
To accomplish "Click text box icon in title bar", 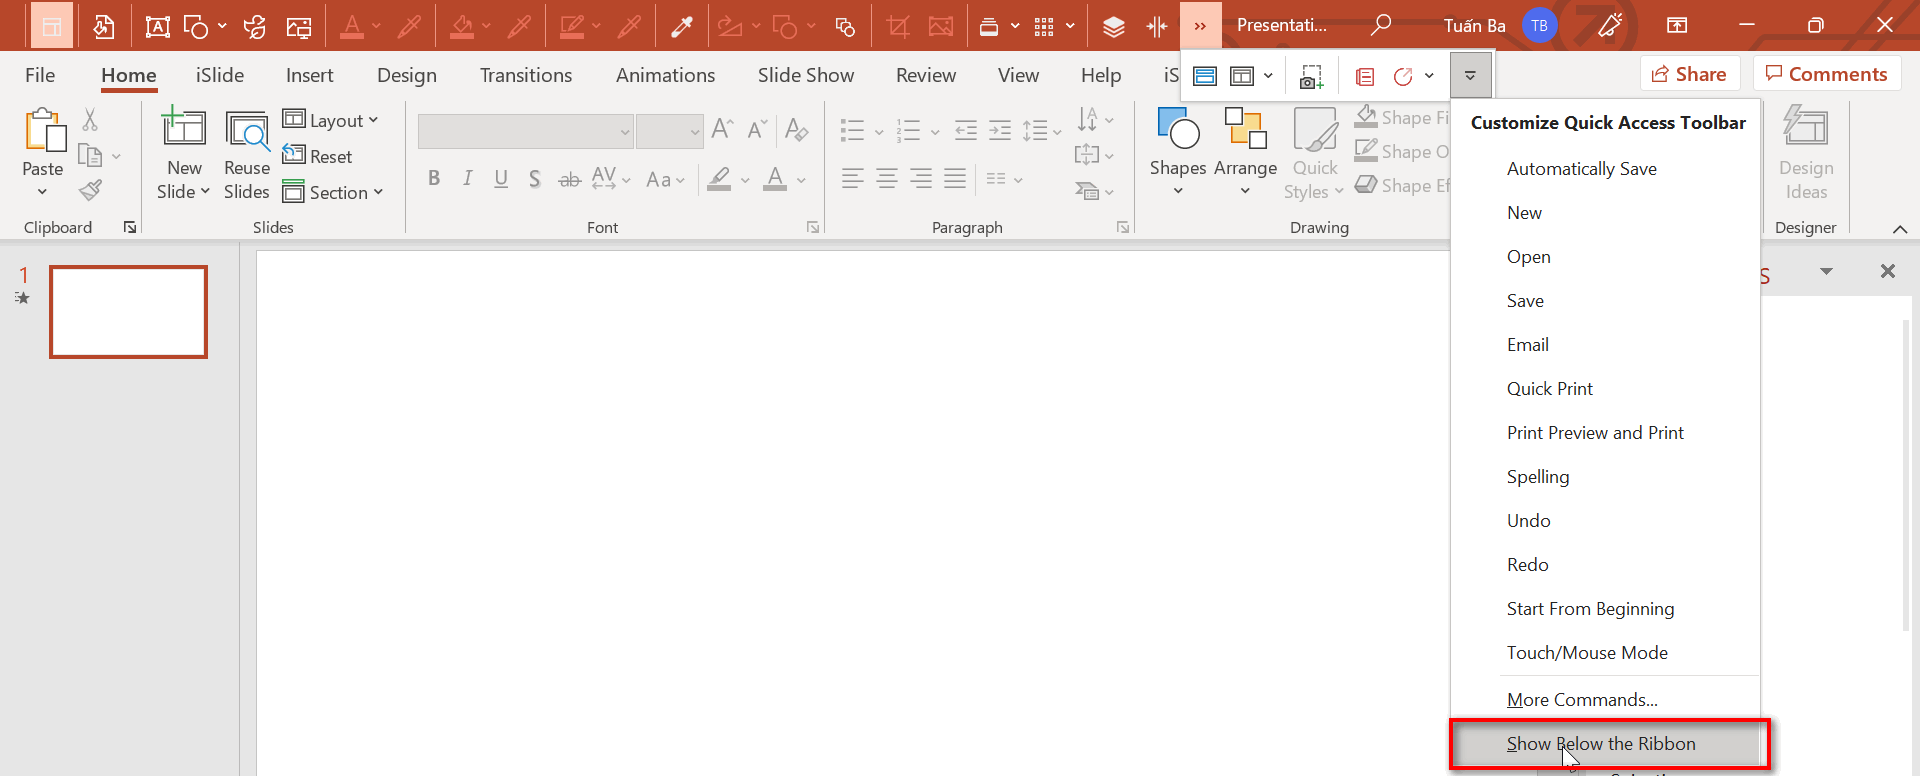I will (x=158, y=26).
